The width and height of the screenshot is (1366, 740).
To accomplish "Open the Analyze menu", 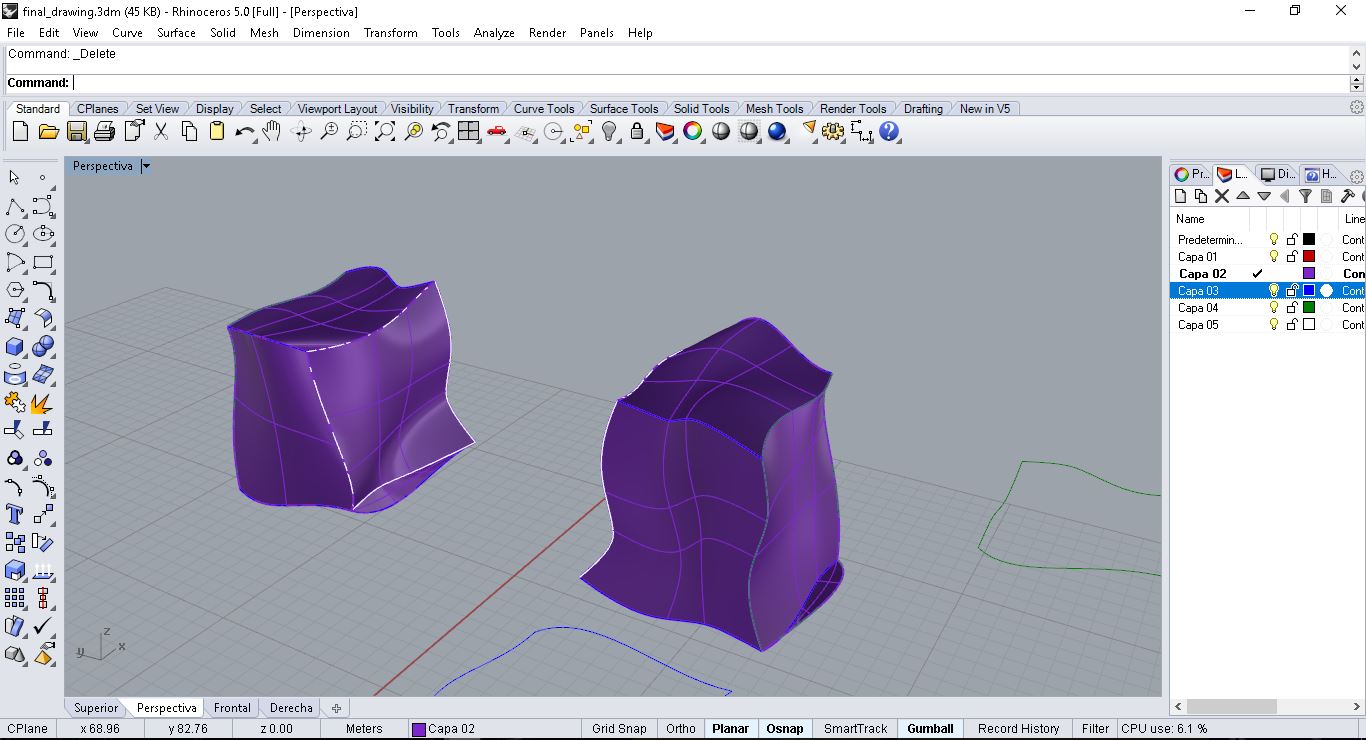I will [x=494, y=33].
